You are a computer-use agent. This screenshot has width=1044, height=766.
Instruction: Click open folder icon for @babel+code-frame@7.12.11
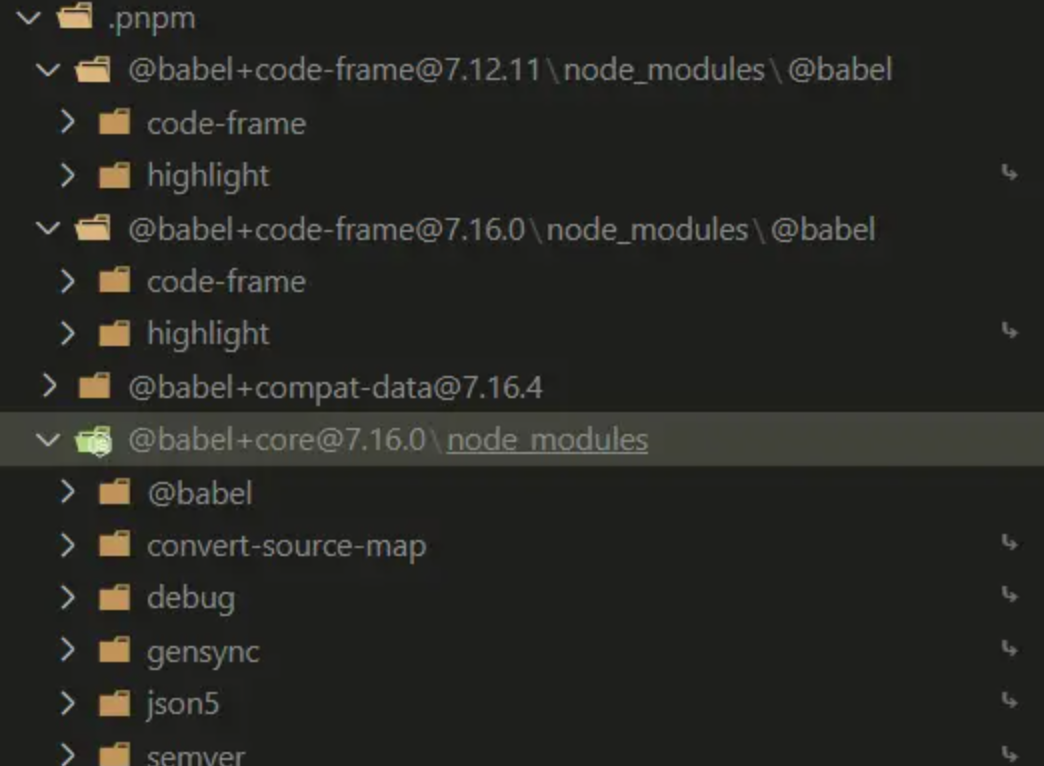tap(93, 69)
